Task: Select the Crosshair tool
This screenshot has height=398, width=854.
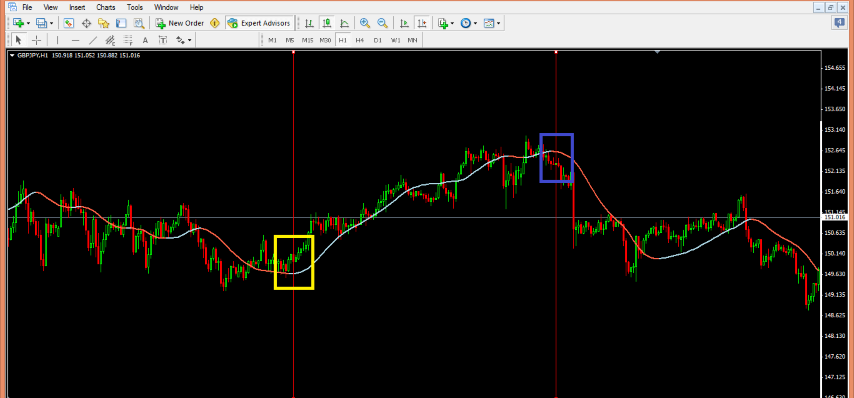Action: (x=36, y=40)
